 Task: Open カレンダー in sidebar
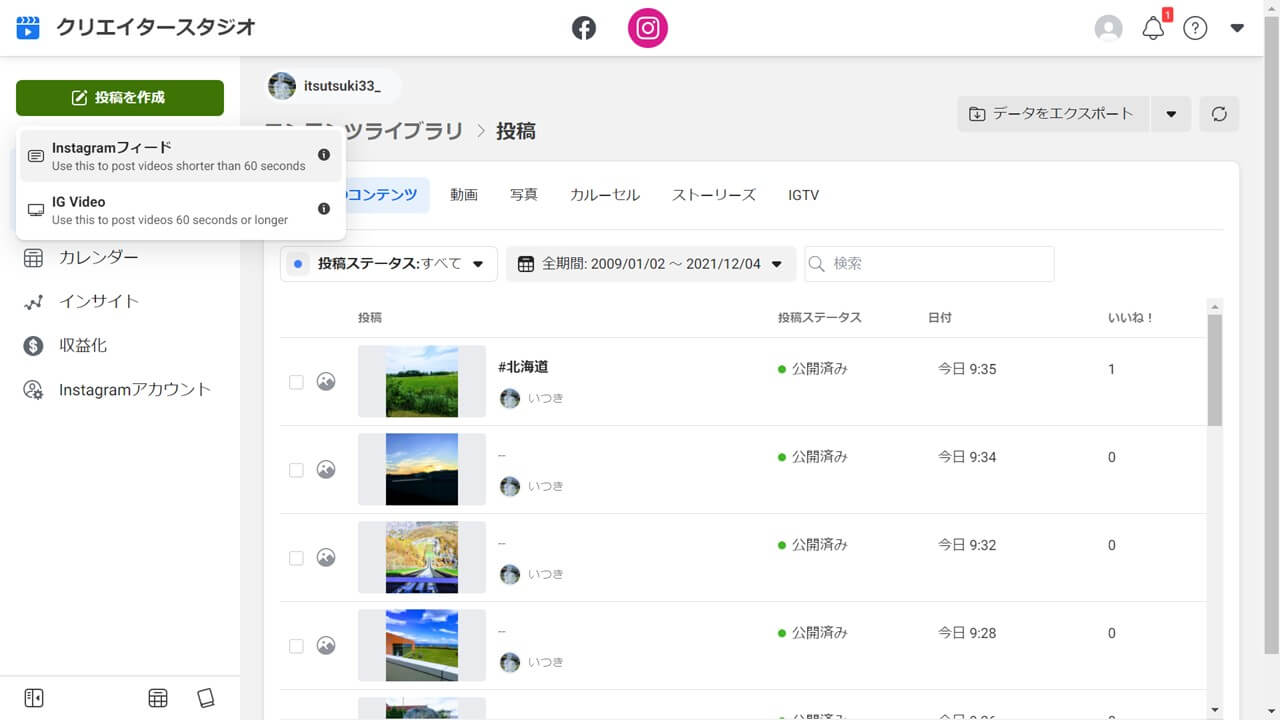pos(99,257)
